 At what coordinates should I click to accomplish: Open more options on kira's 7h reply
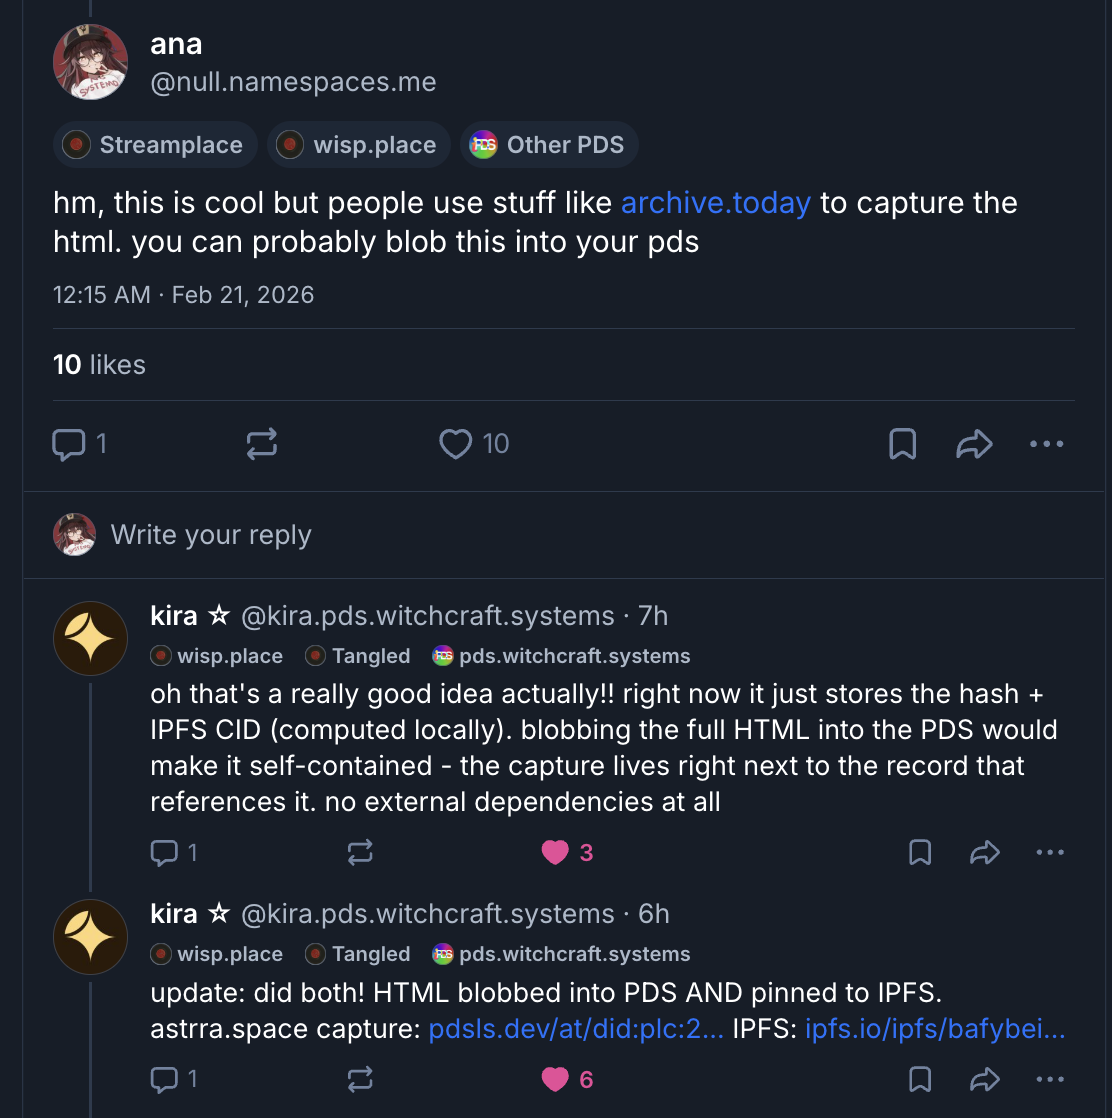1050,852
